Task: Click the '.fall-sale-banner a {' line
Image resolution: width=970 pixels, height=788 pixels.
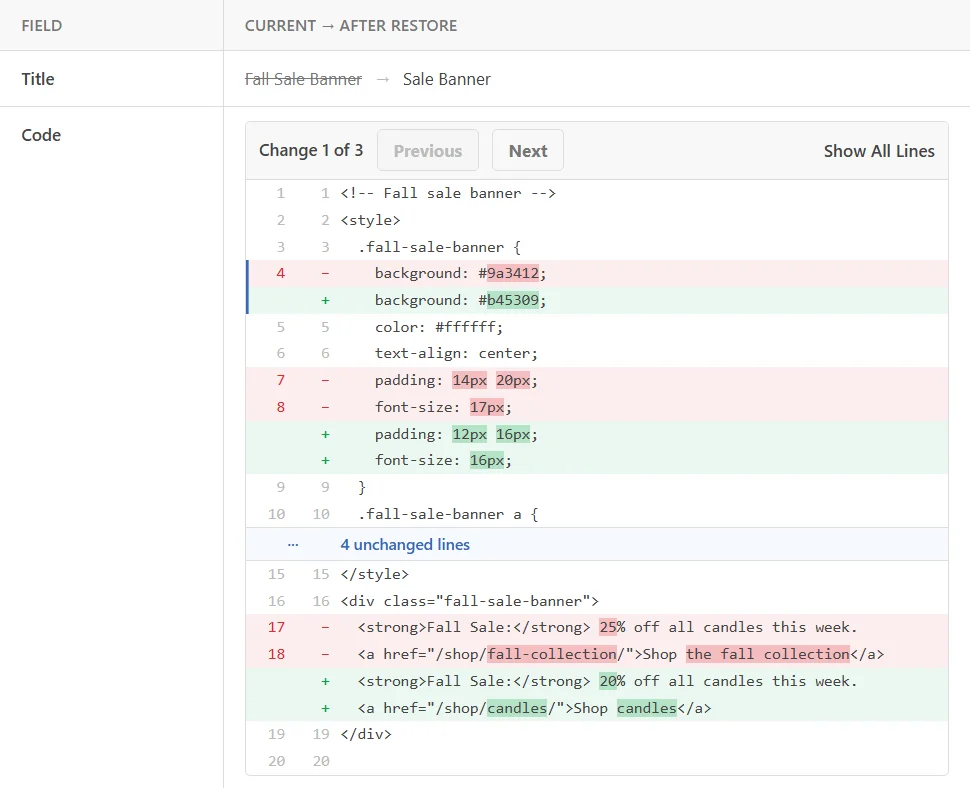Action: pyautogui.click(x=597, y=514)
